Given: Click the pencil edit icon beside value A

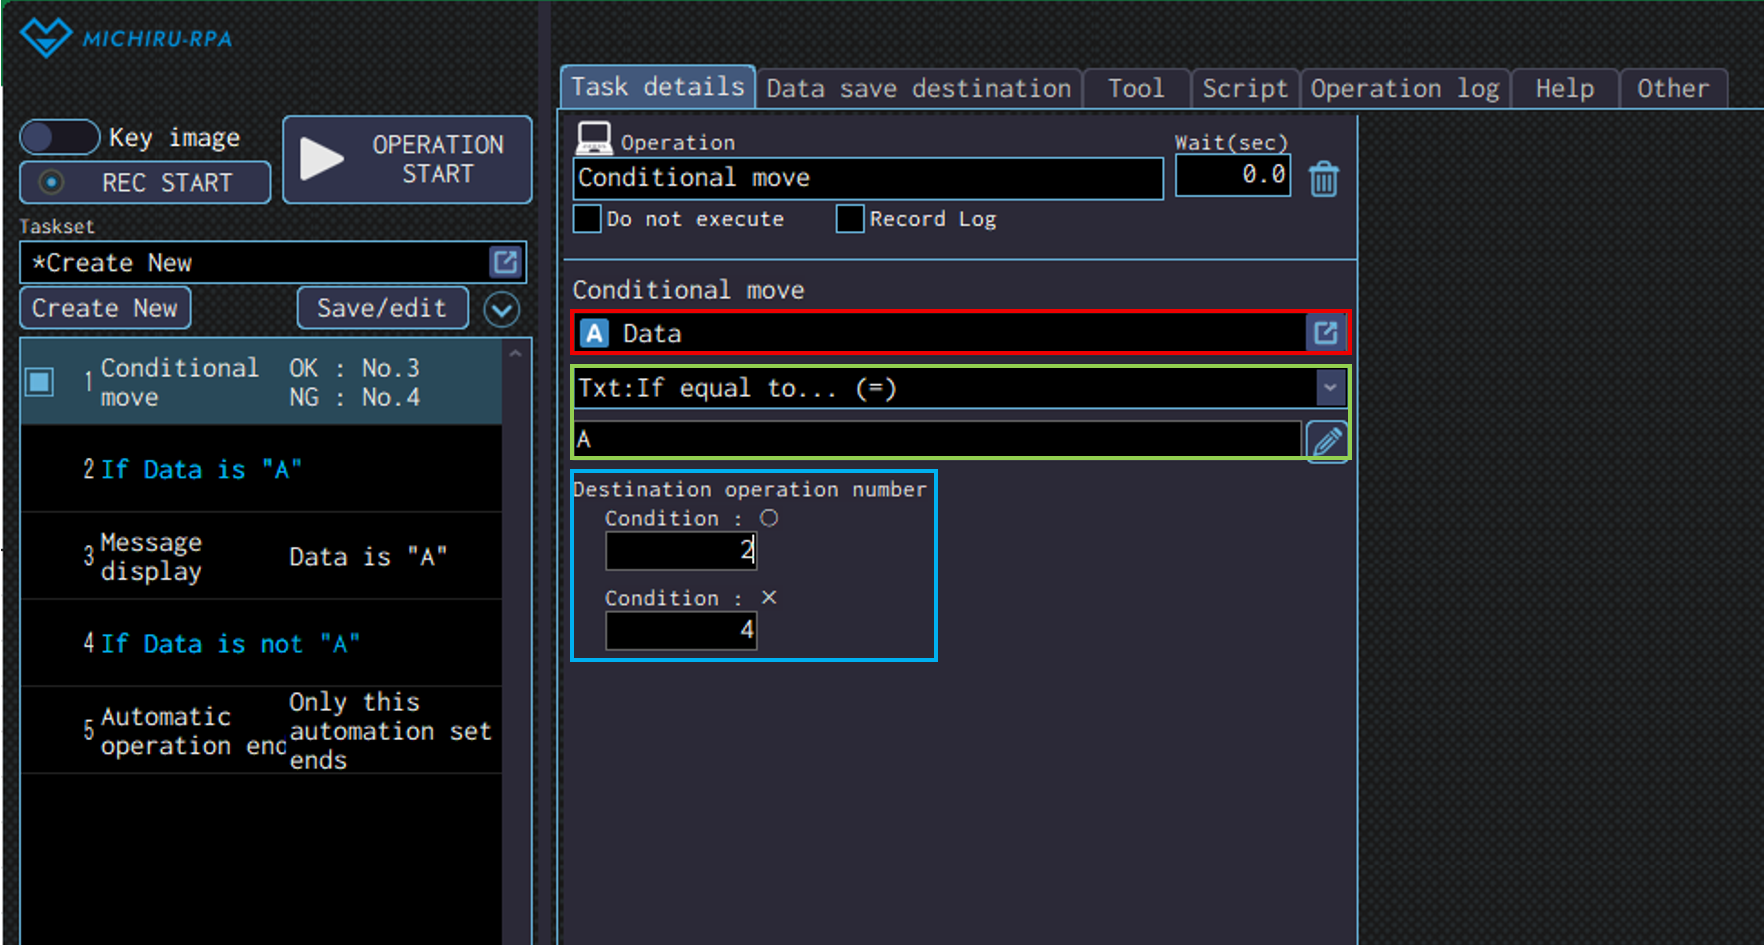Looking at the screenshot, I should (x=1327, y=440).
